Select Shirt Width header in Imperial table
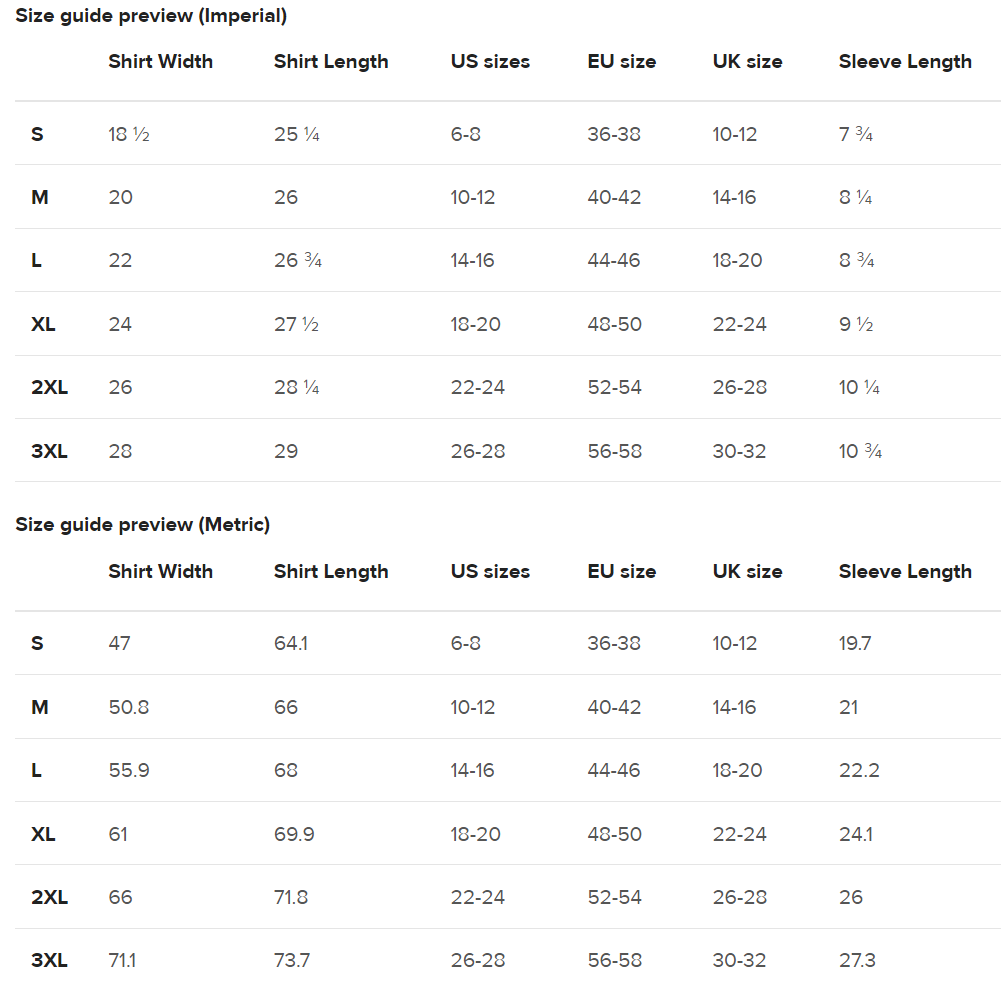 coord(160,62)
